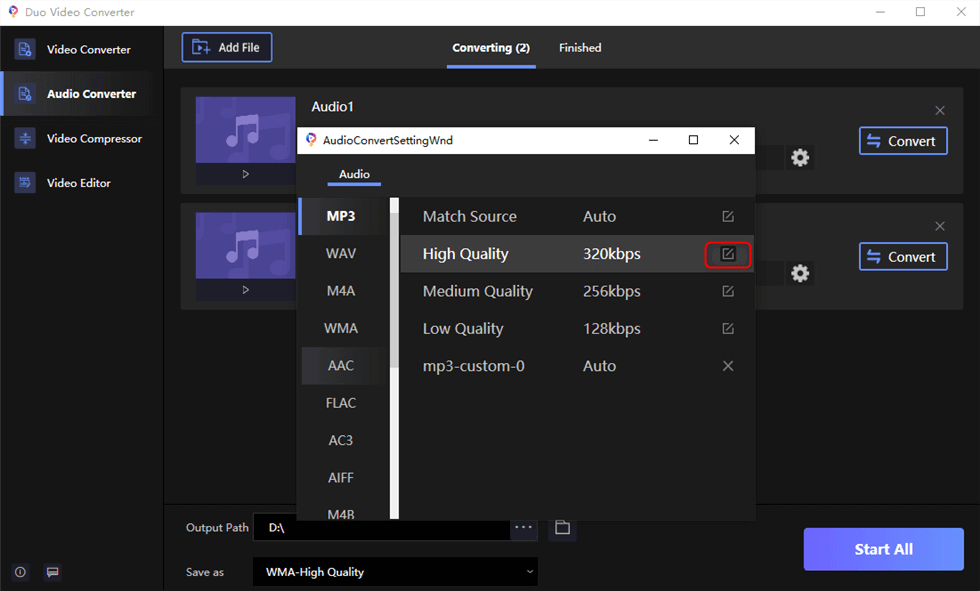Image resolution: width=980 pixels, height=591 pixels.
Task: Open settings gear for second audio item
Action: [800, 273]
